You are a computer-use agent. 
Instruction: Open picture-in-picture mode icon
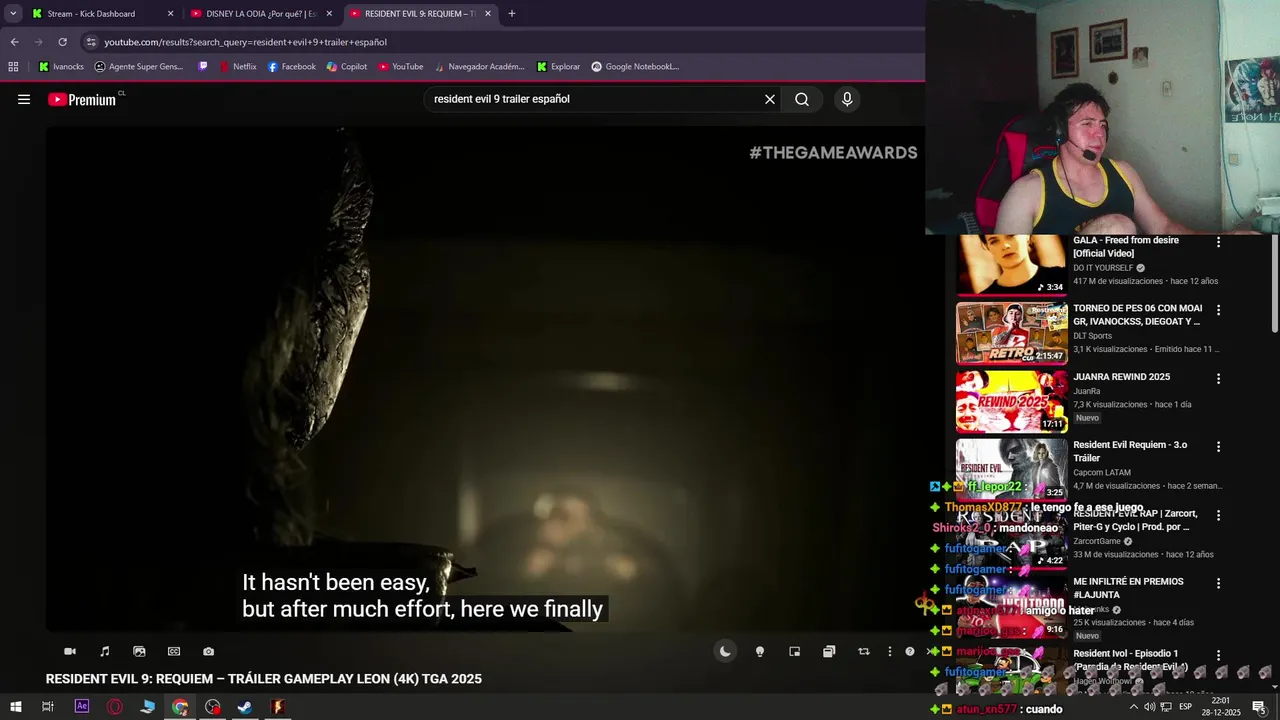(x=794, y=652)
